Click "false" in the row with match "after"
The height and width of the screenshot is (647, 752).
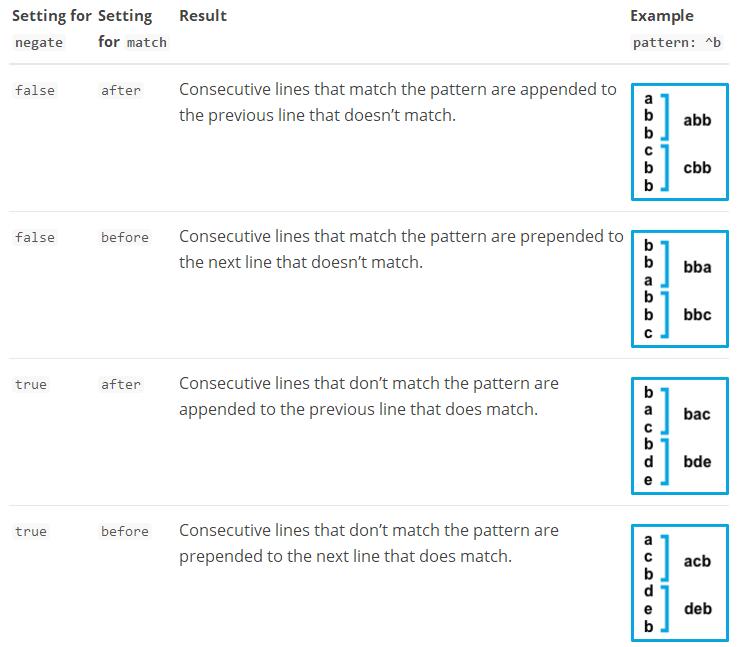coord(35,91)
